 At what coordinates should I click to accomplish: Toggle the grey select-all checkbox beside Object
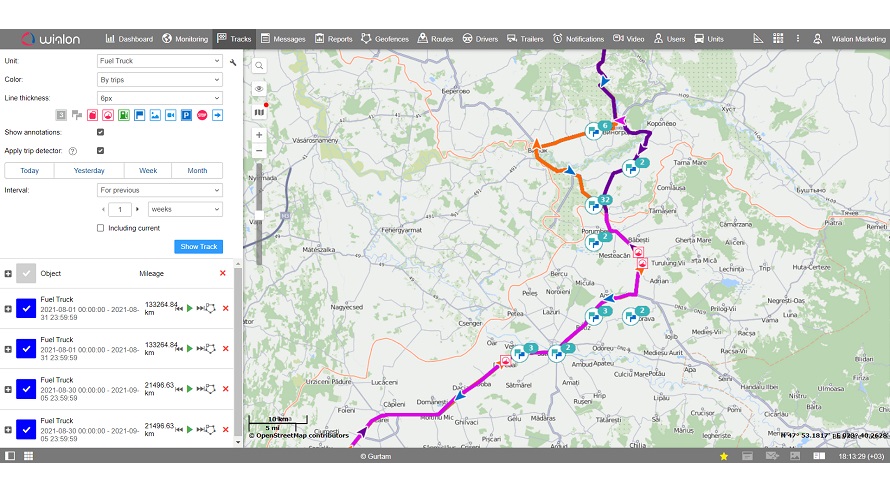[26, 274]
